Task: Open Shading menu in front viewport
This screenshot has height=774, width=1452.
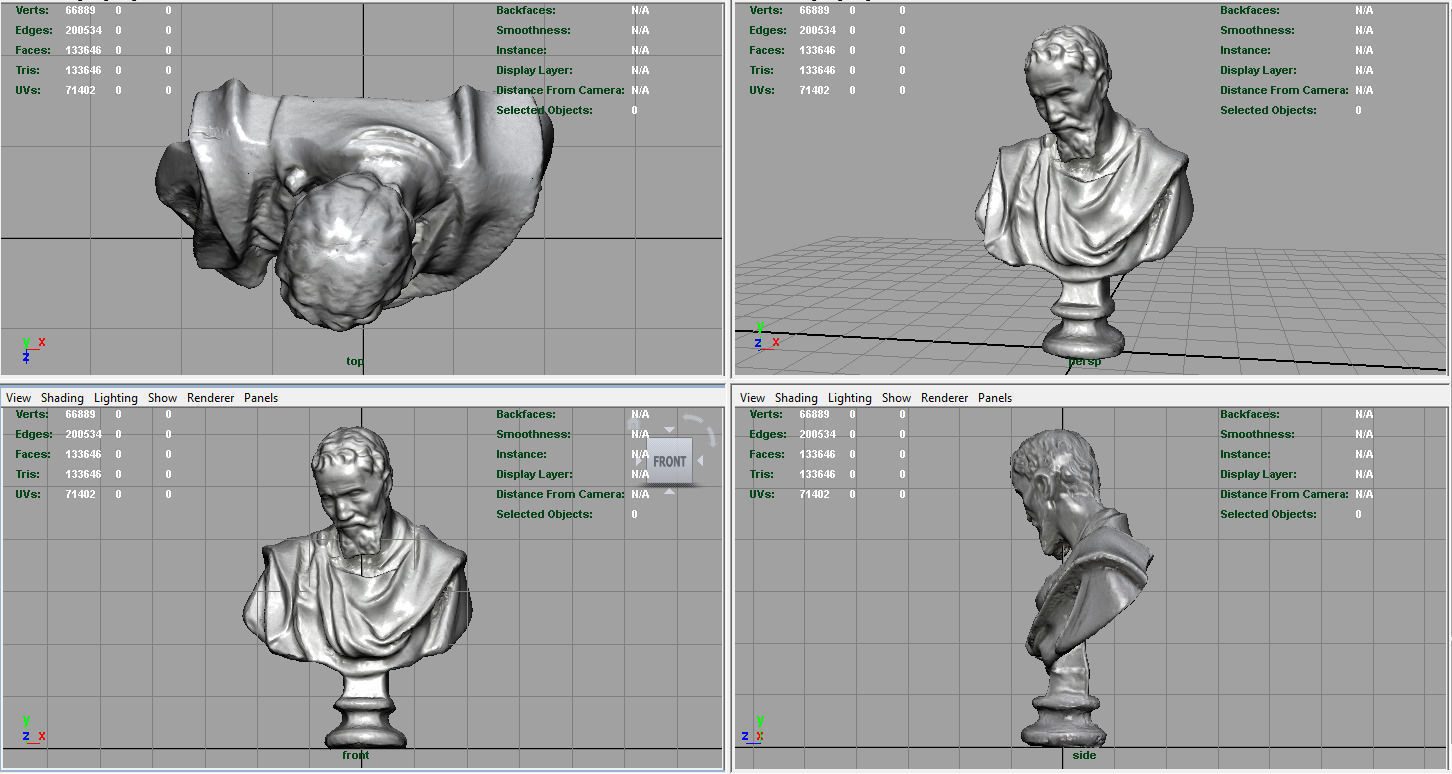Action: [x=62, y=398]
